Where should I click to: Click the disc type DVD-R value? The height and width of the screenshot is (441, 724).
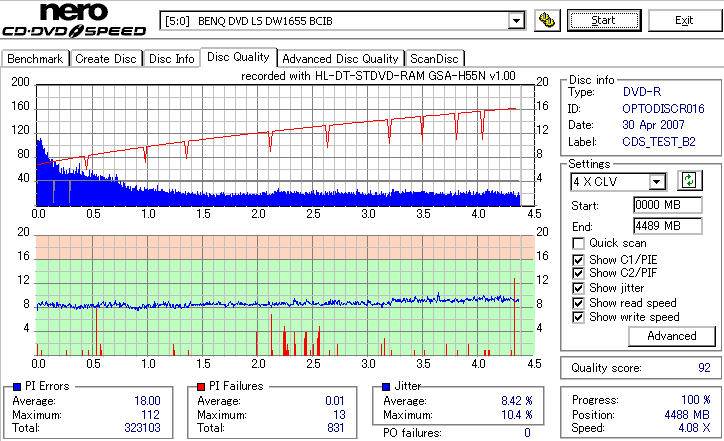coord(642,92)
